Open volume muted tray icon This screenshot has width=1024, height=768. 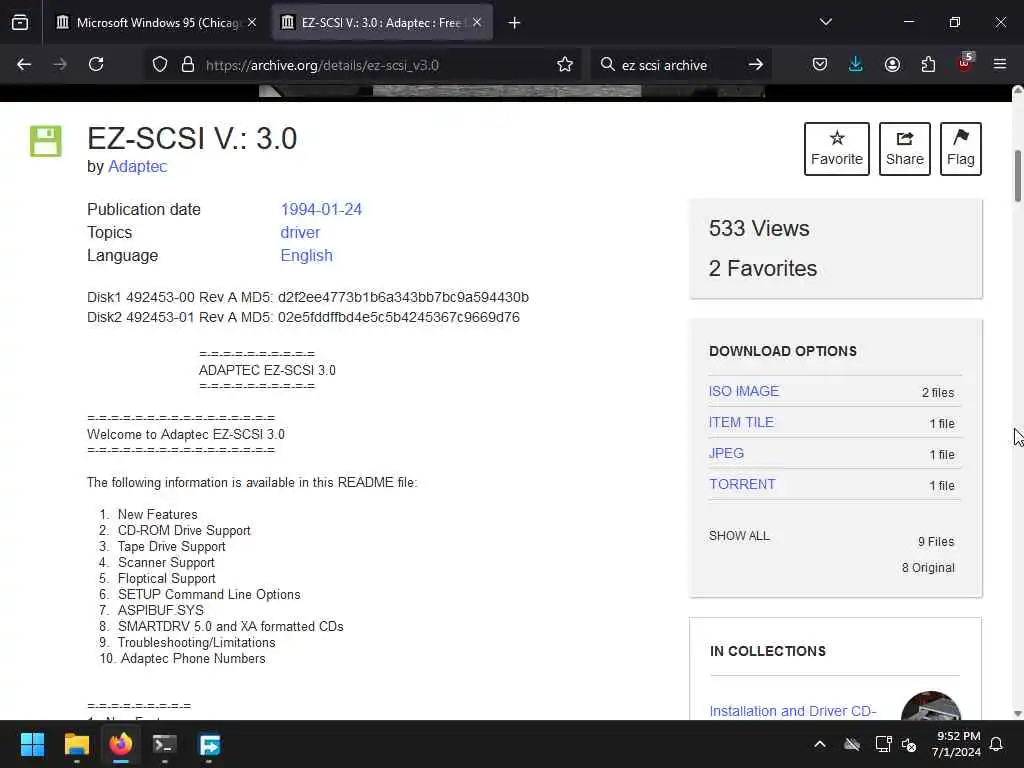coord(909,744)
